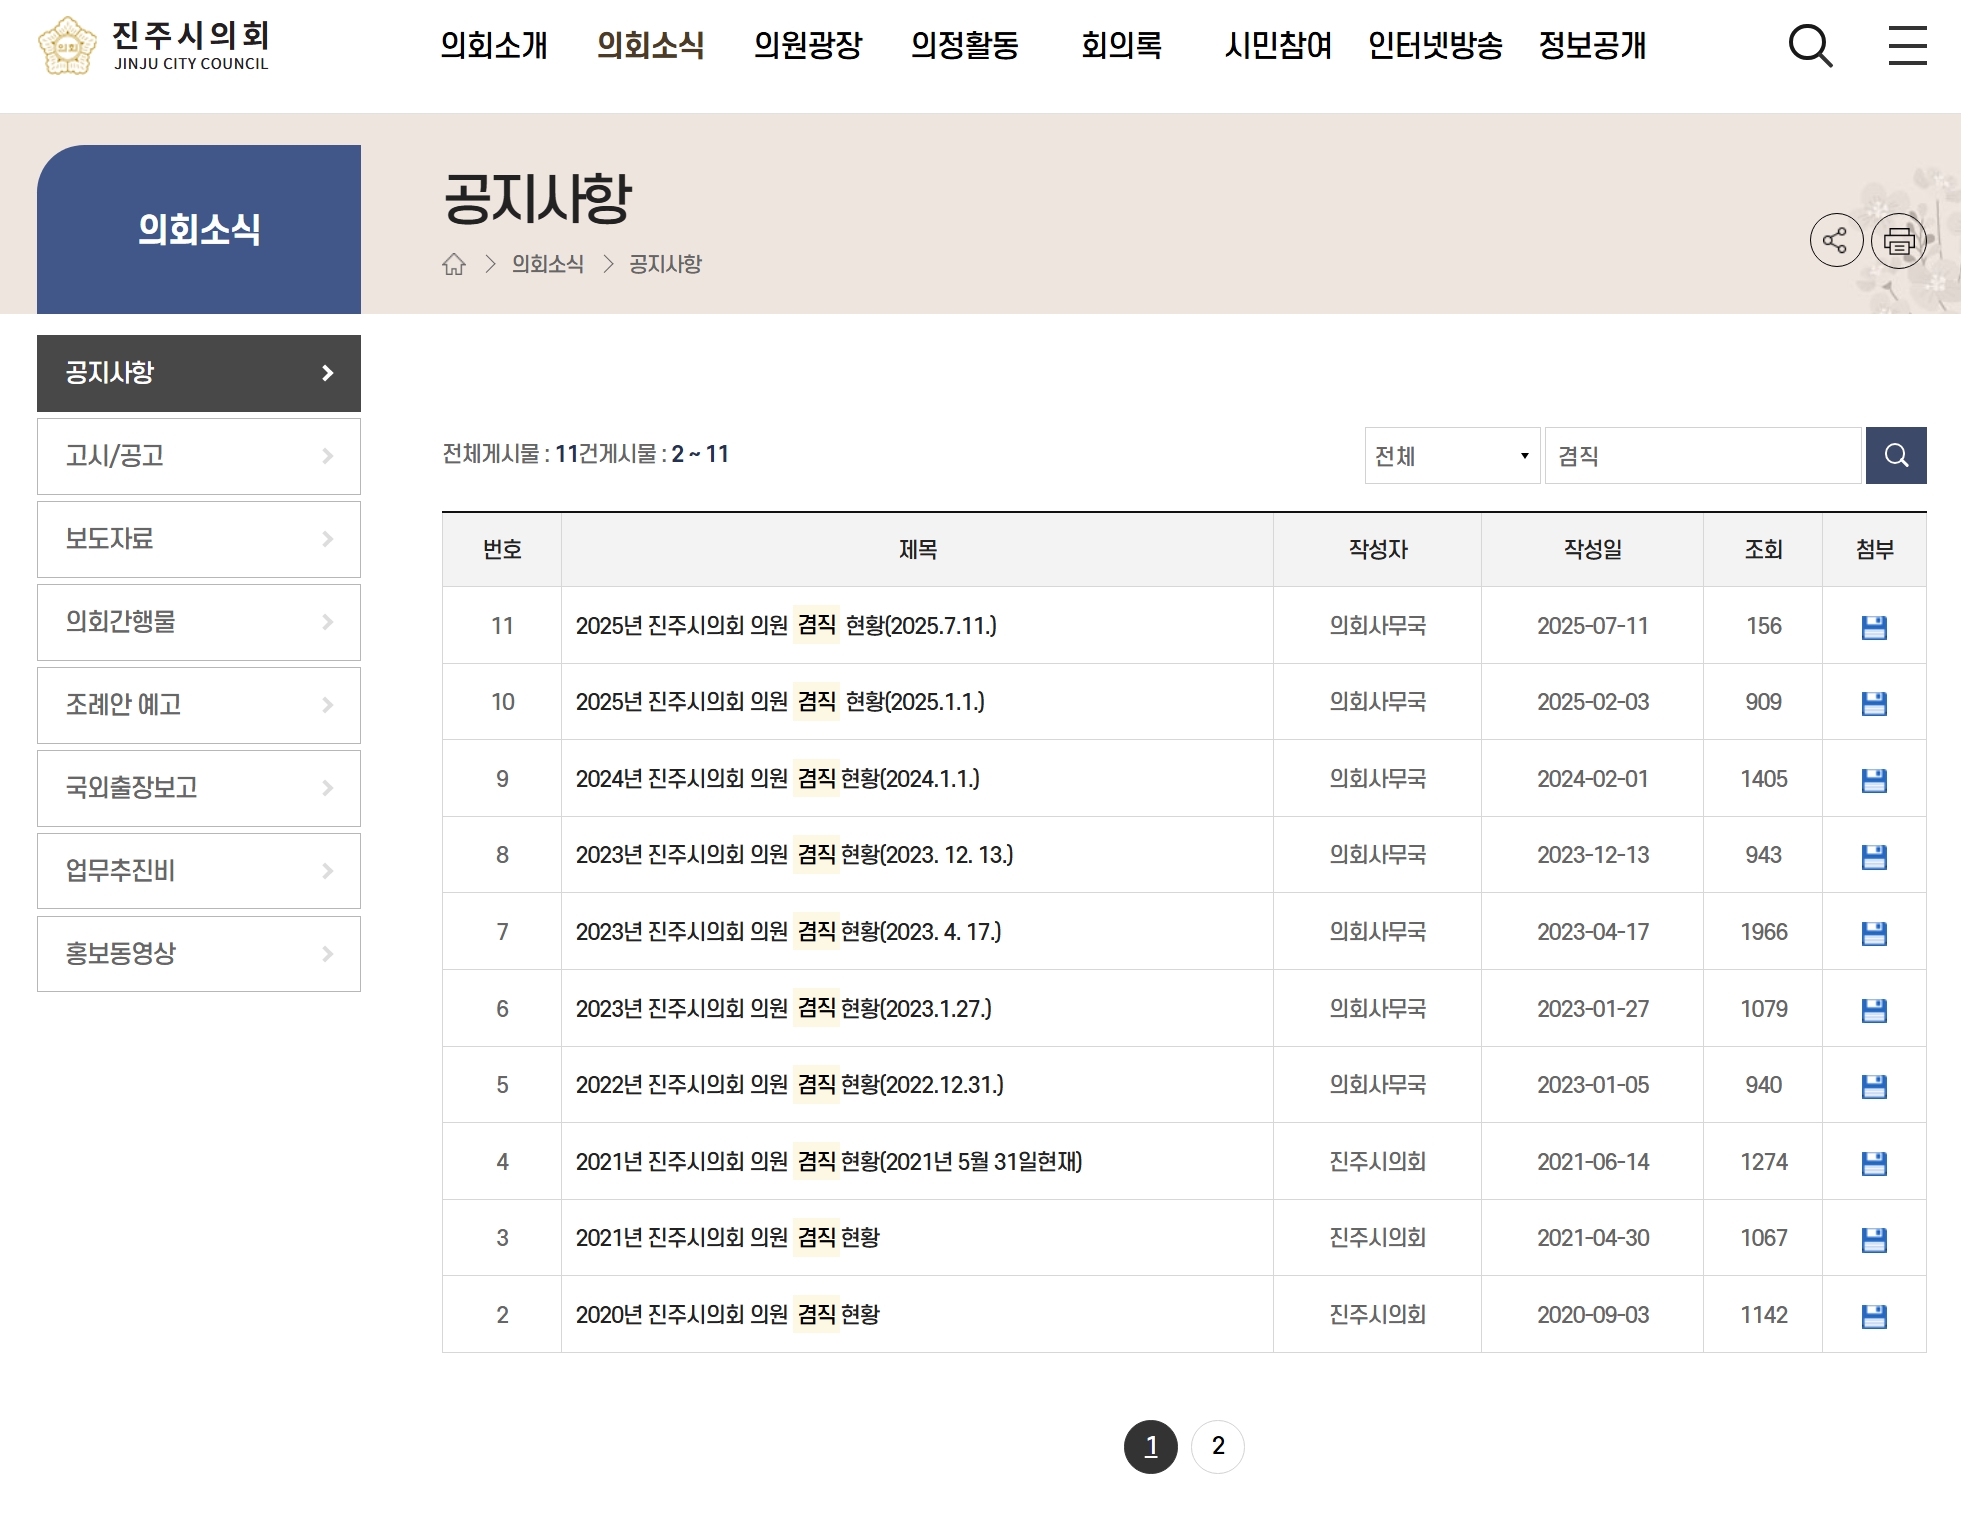Click the header search magnifier icon
The width and height of the screenshot is (1961, 1519).
[x=1809, y=46]
